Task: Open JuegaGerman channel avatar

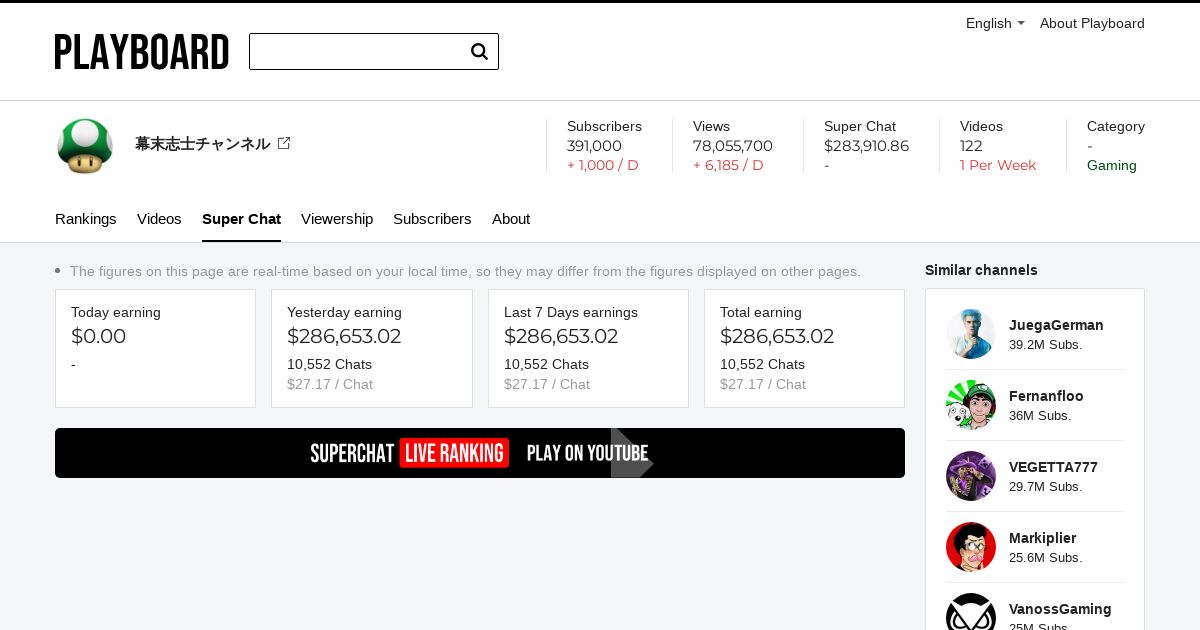Action: point(971,334)
